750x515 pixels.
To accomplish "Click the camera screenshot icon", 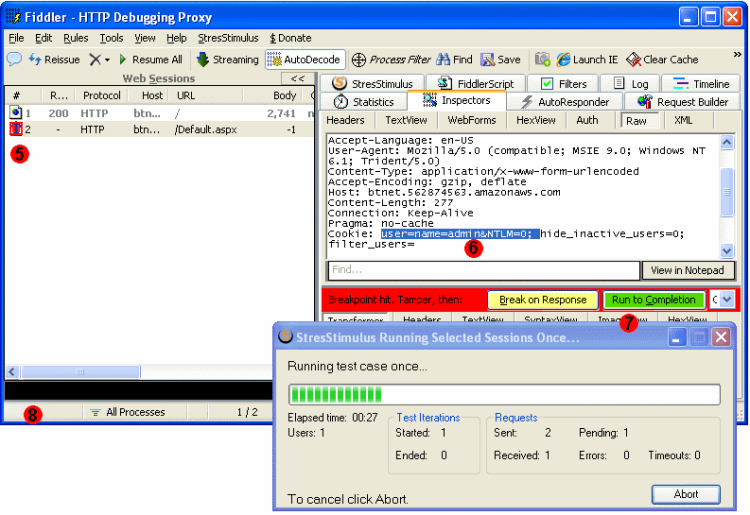I will point(542,59).
